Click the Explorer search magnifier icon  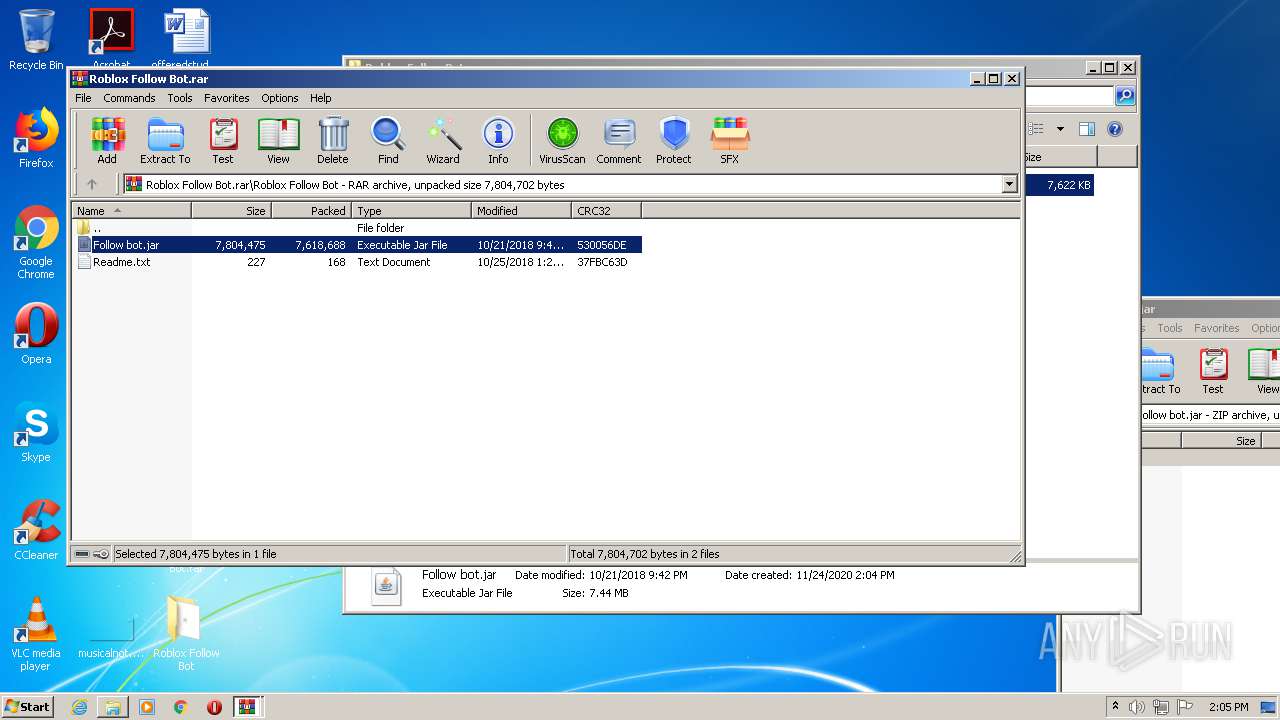click(1125, 96)
